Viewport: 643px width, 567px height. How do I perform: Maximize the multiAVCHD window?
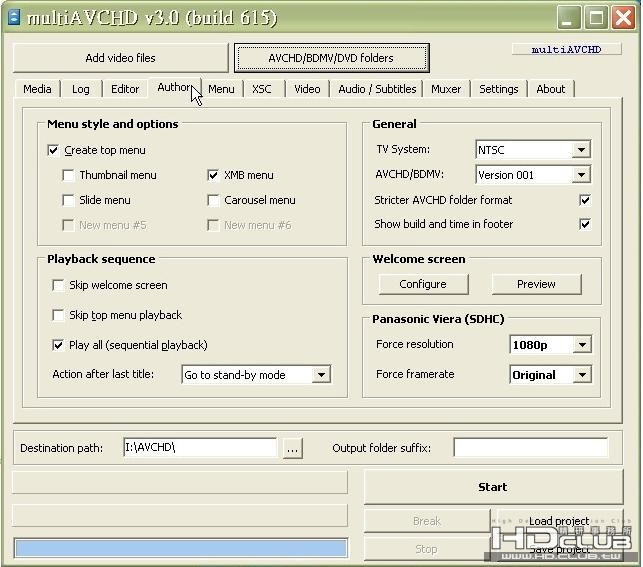click(x=596, y=18)
